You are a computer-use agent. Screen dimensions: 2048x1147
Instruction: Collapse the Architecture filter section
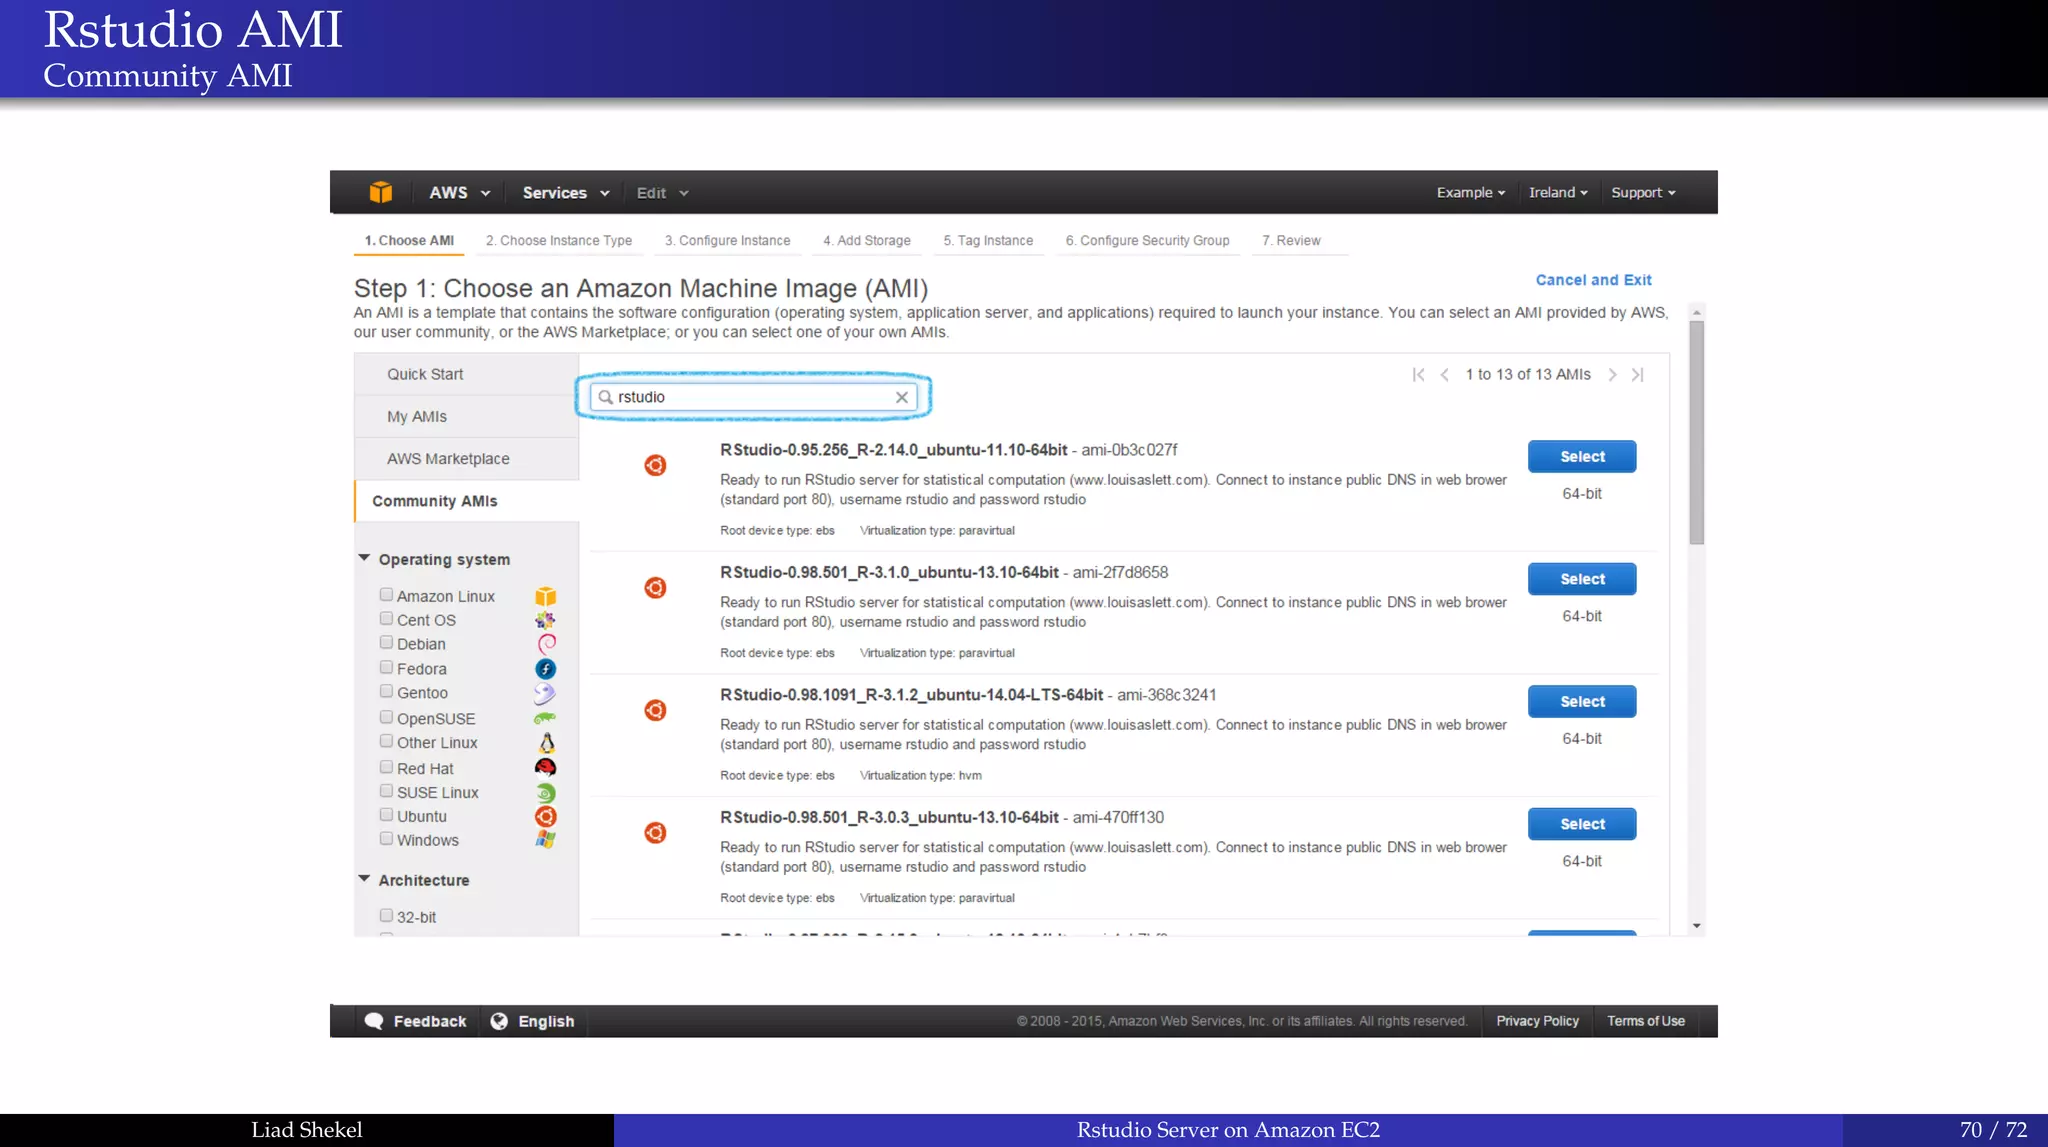click(x=364, y=879)
